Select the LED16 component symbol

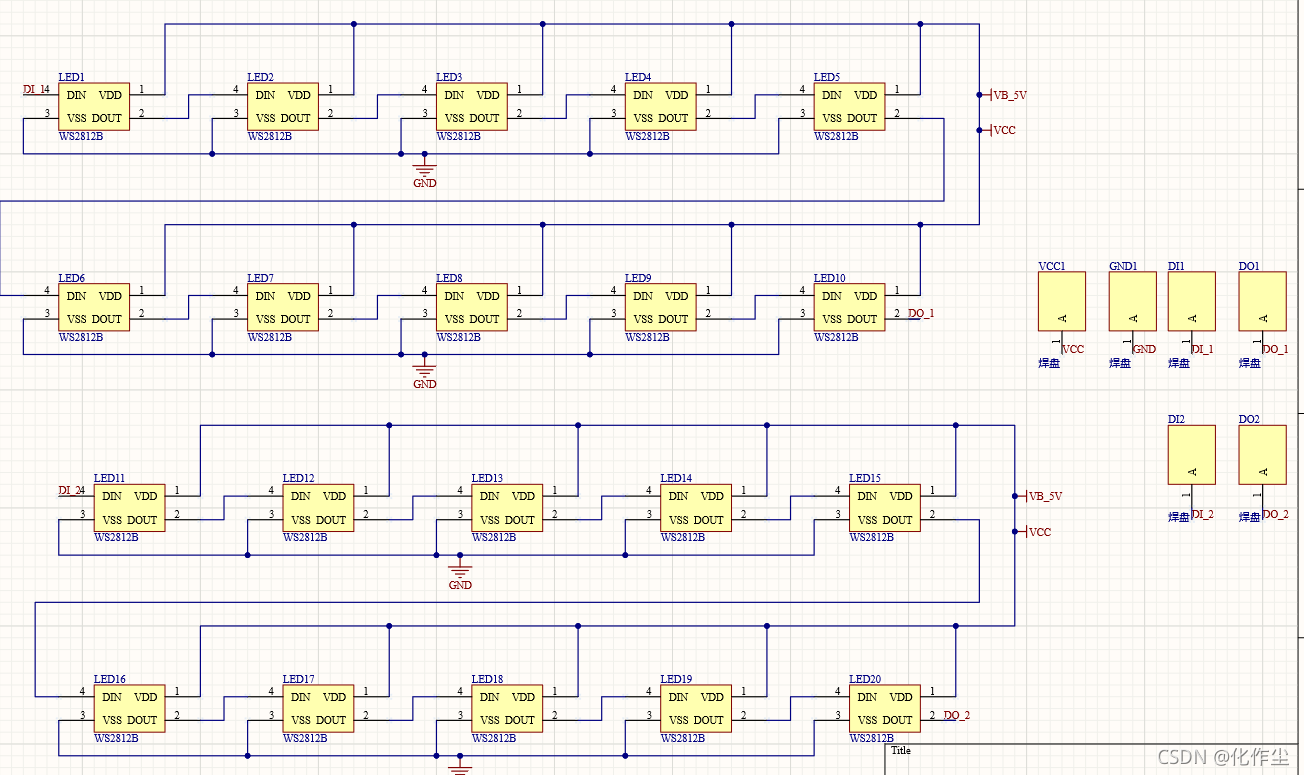[x=129, y=708]
